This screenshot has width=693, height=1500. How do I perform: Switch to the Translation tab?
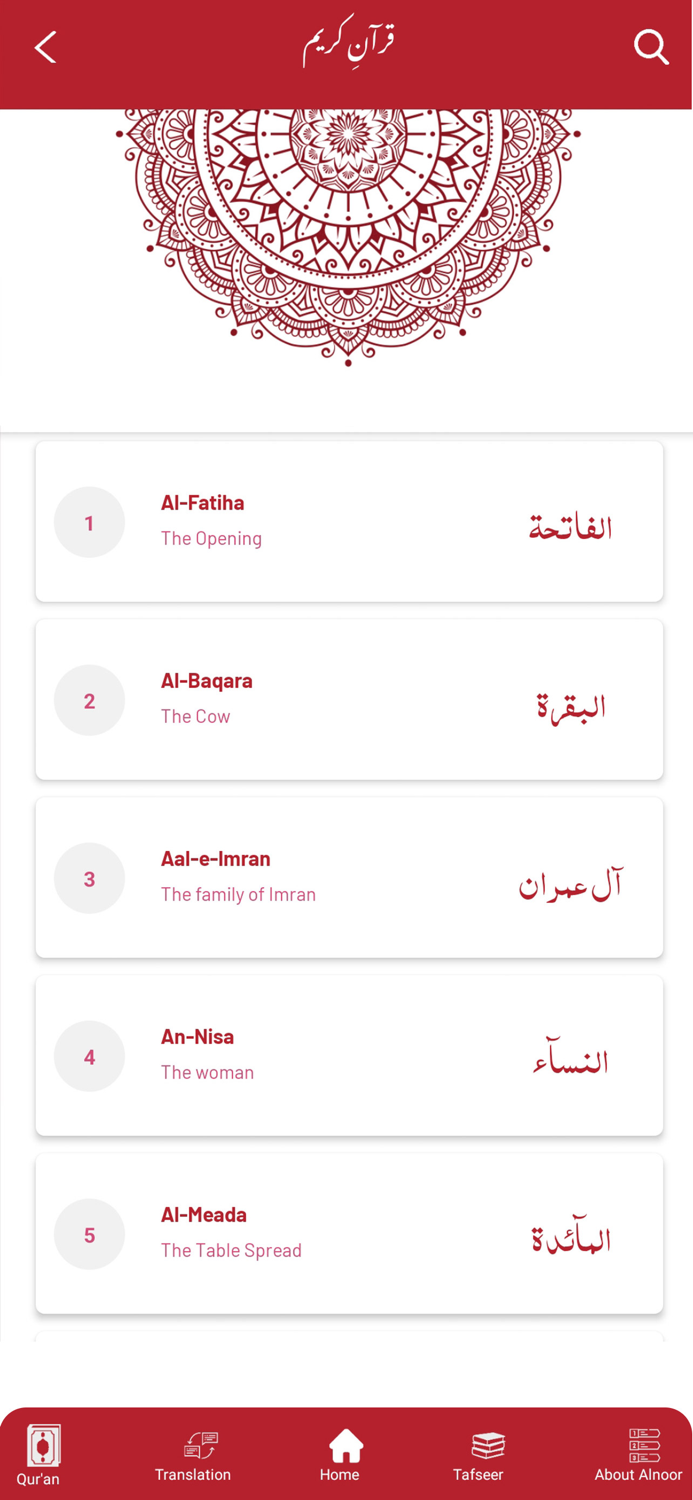[193, 1455]
